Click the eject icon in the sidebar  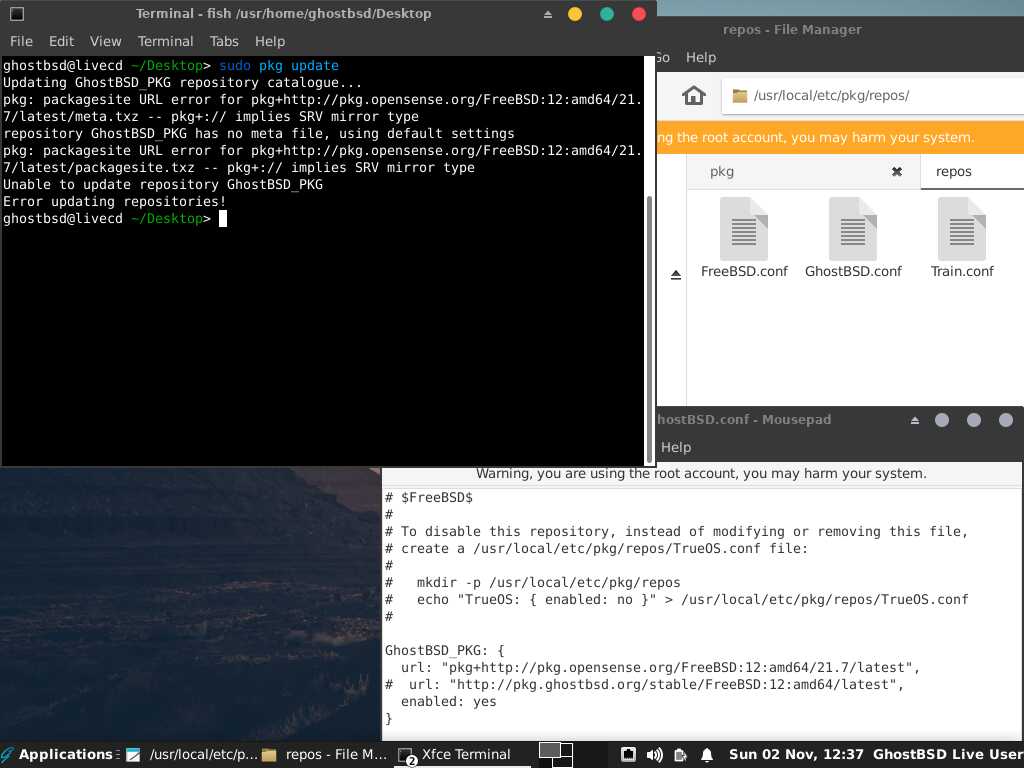(676, 275)
